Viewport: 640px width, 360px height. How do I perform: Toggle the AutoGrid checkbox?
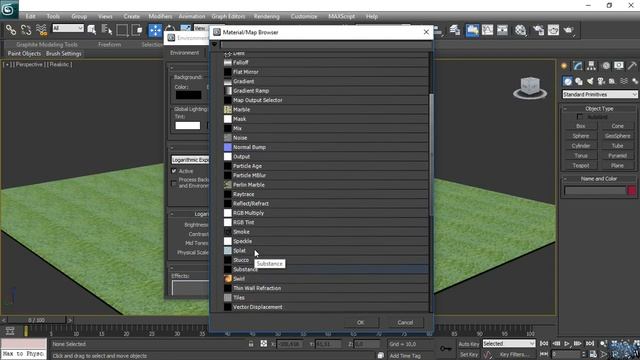(580, 117)
